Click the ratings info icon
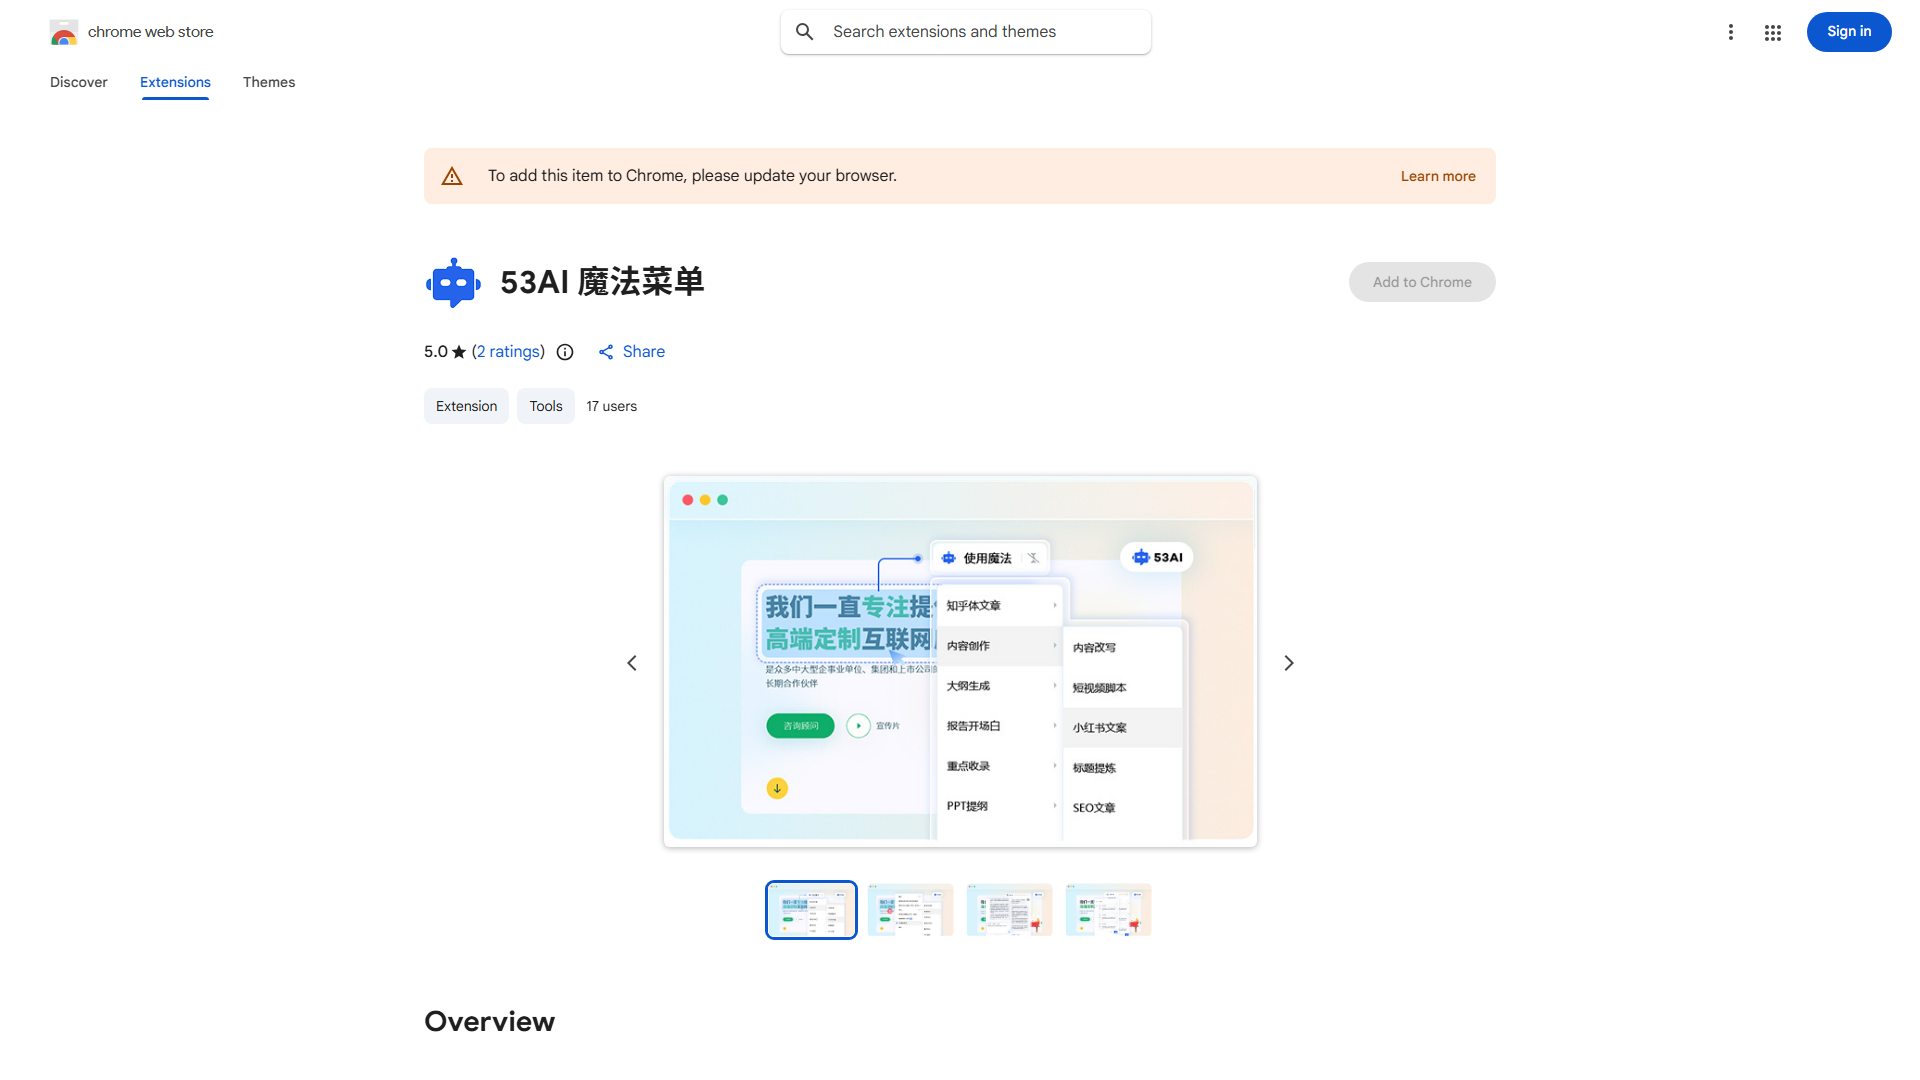 tap(565, 352)
